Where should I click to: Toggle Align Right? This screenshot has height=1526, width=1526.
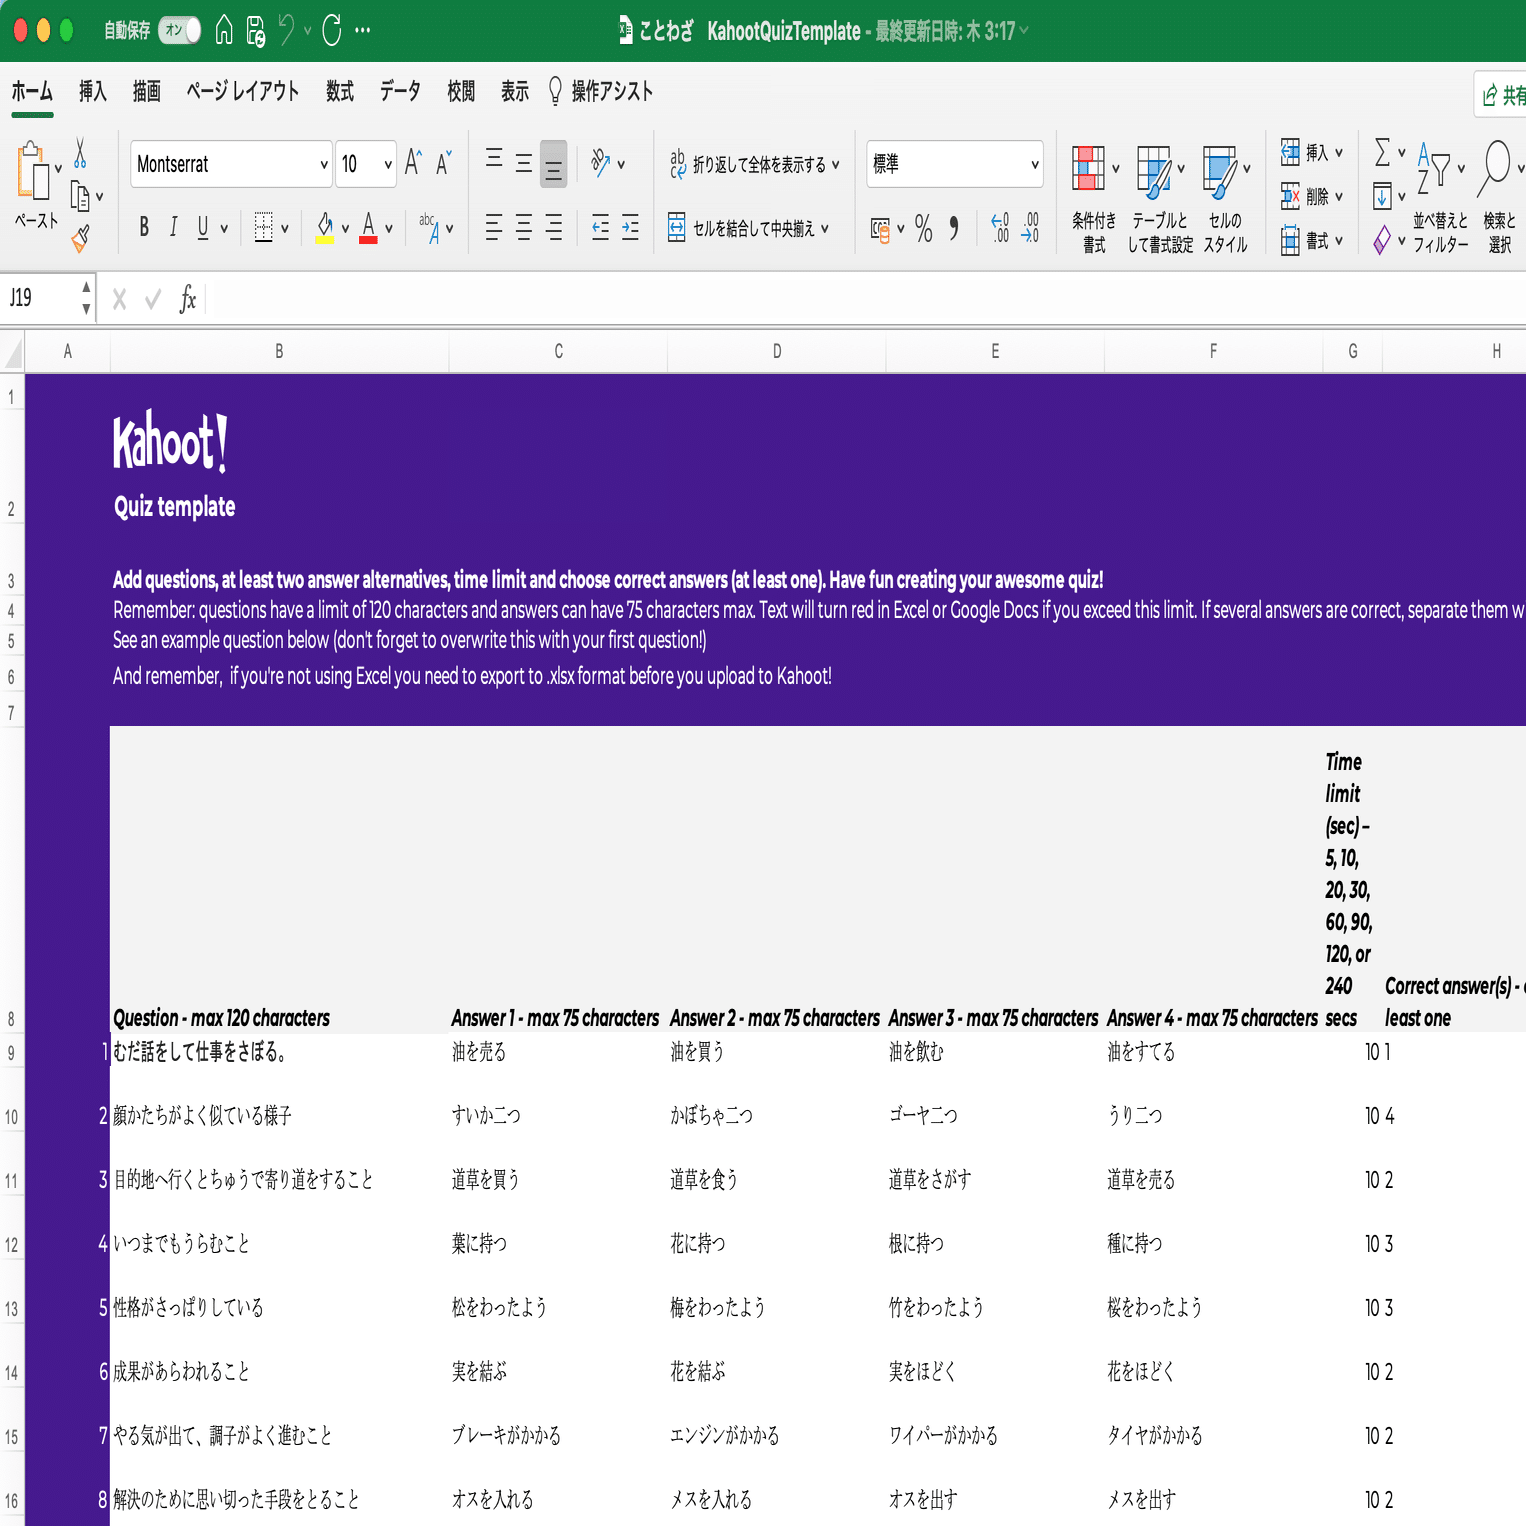point(554,228)
